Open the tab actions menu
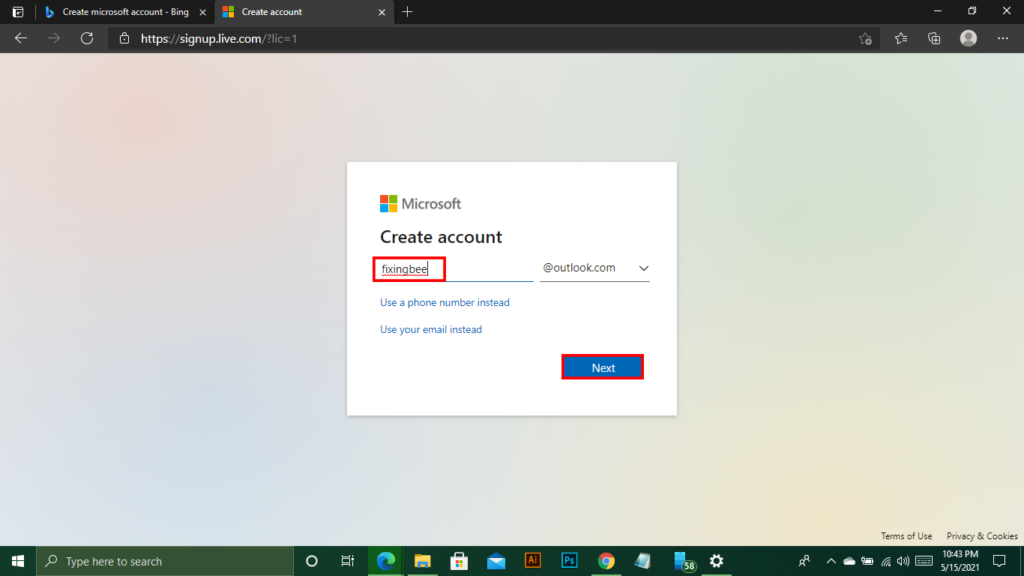Image resolution: width=1024 pixels, height=576 pixels. [18, 12]
